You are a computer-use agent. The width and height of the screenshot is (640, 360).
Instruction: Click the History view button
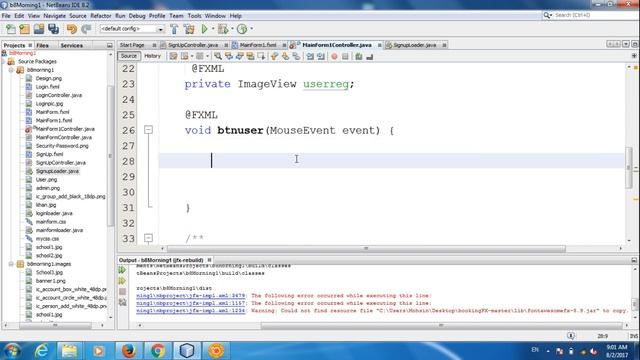click(153, 56)
